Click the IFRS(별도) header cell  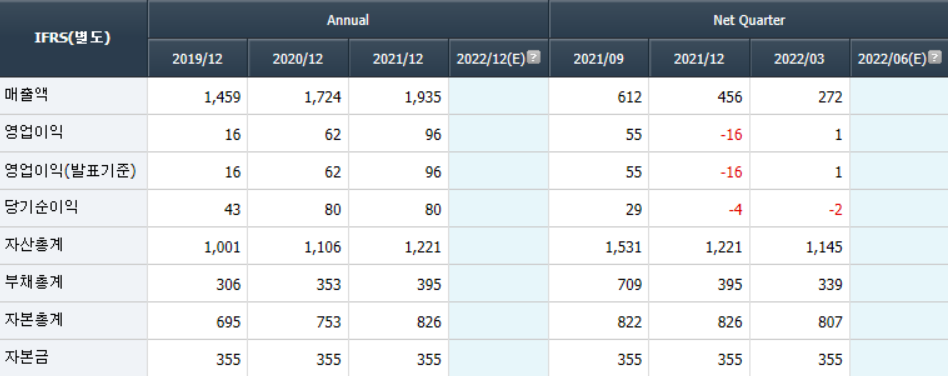(73, 38)
